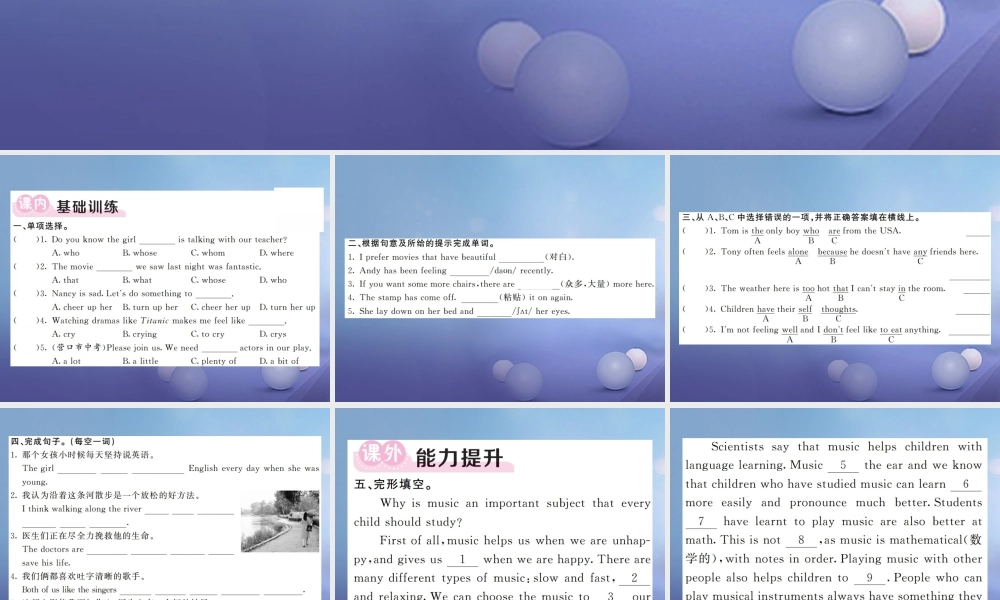Click sentence 'The stamp has come off'

click(x=460, y=297)
